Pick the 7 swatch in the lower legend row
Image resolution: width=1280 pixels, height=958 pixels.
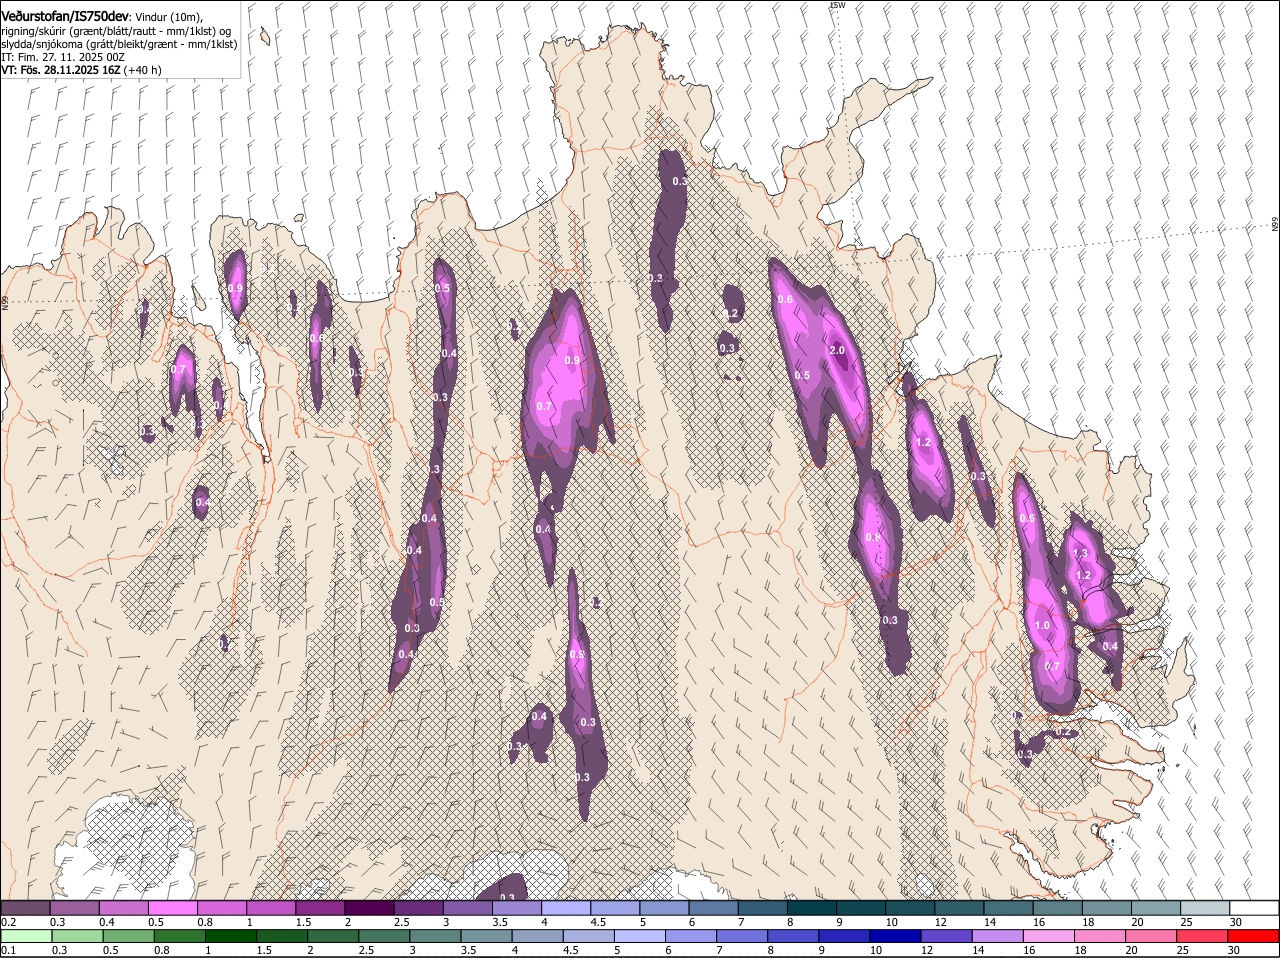tap(741, 937)
